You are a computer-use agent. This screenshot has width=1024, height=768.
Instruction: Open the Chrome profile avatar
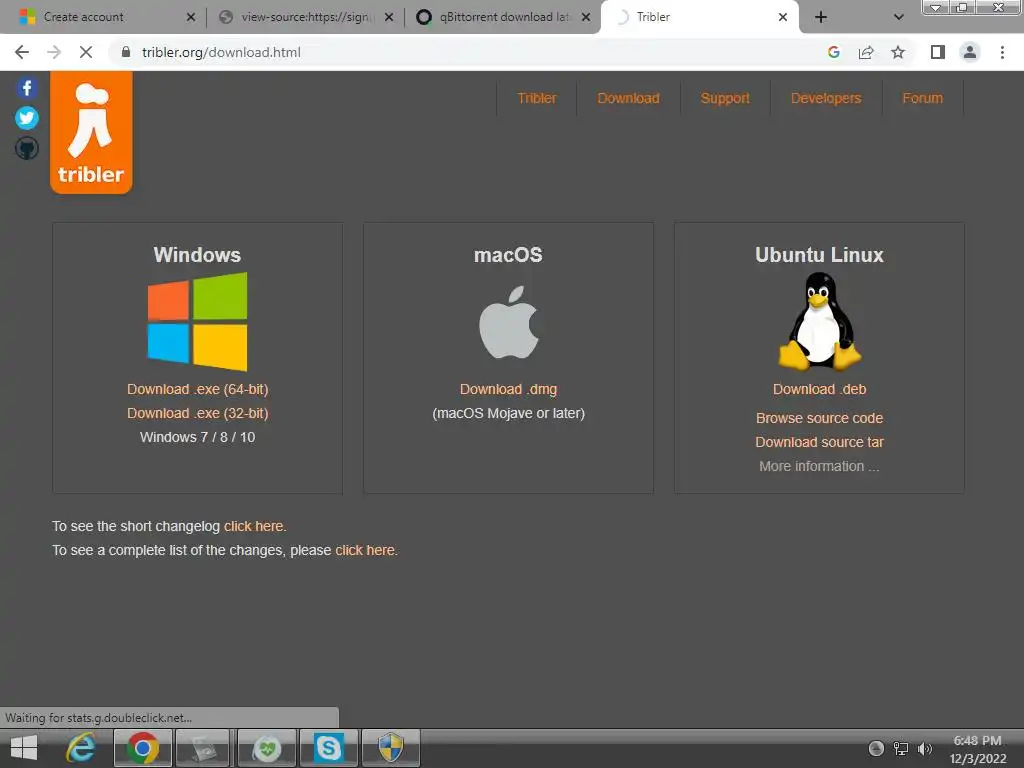click(970, 52)
